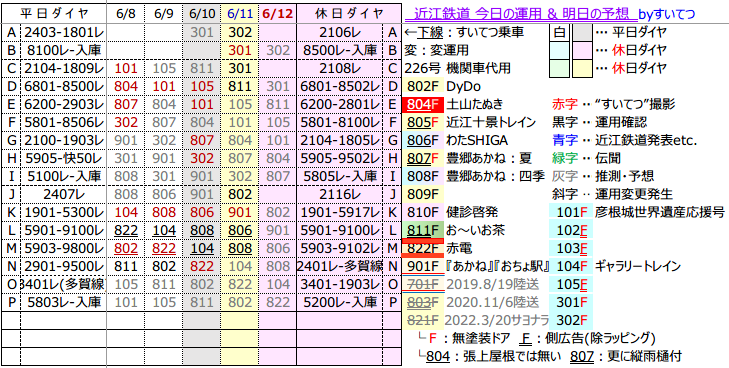Click the 2901-9500レ weekday cell

[64, 267]
